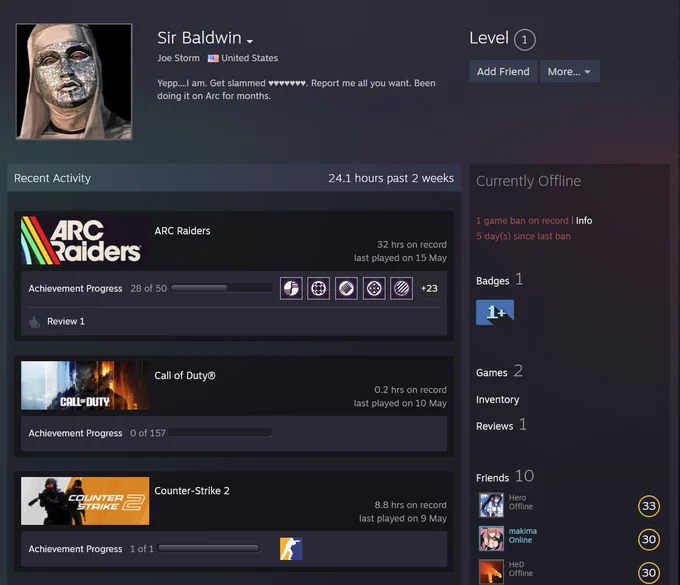This screenshot has height=585, width=680.
Task: Open the first ARC Raiders achievement icon
Action: pyautogui.click(x=291, y=288)
